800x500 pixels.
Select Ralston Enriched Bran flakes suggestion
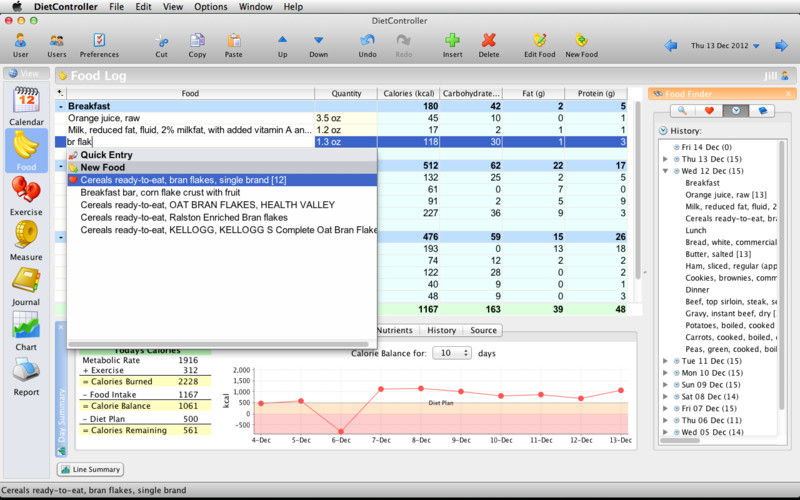click(222, 217)
